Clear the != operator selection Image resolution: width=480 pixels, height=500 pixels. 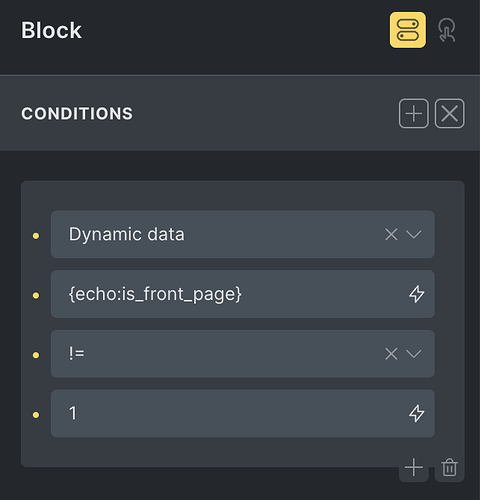pos(391,354)
